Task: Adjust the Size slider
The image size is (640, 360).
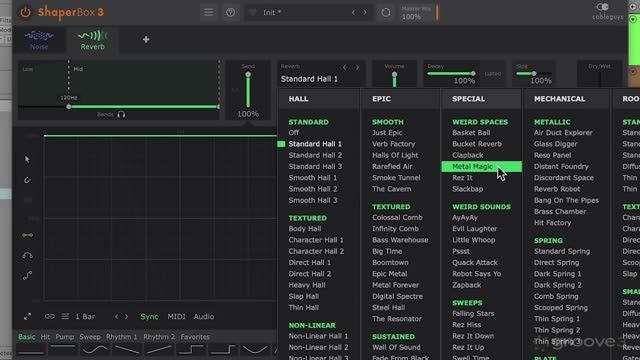Action: point(533,73)
